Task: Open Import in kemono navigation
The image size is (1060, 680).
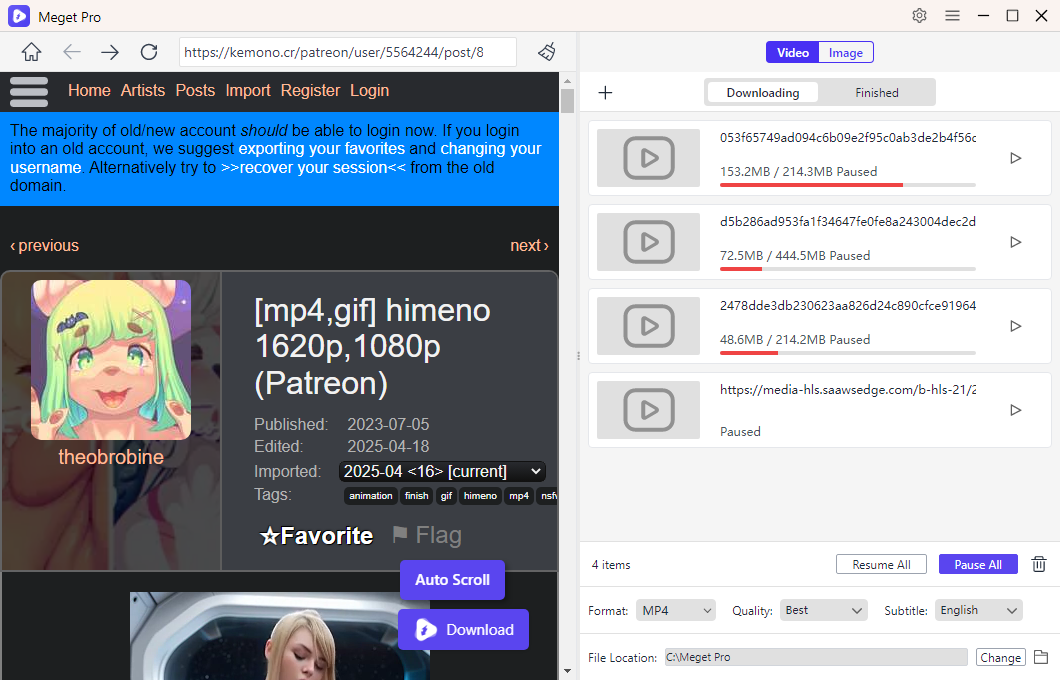Action: (247, 91)
